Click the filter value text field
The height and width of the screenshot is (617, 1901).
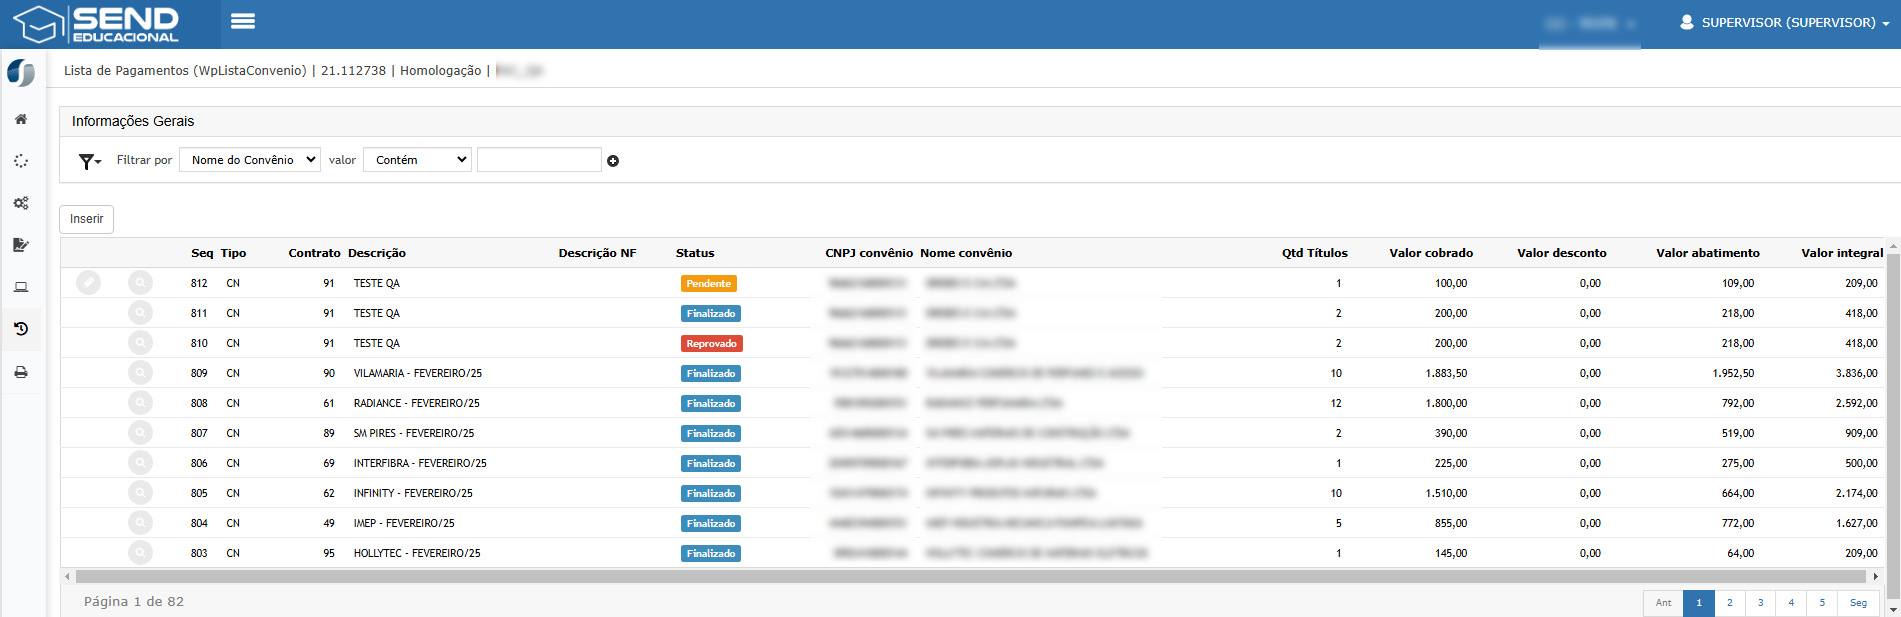539,160
